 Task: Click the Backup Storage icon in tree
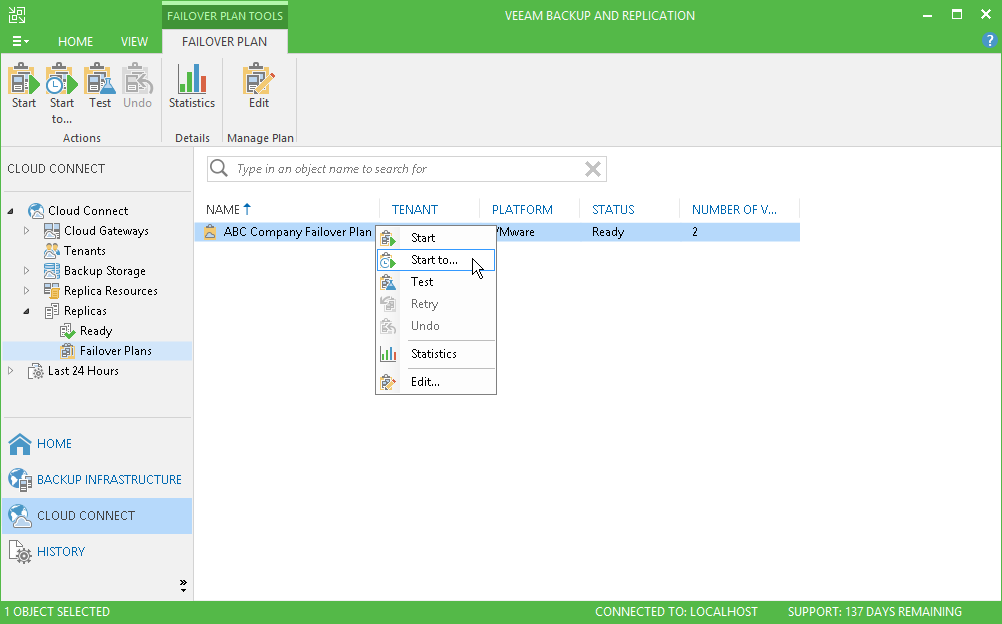[52, 270]
